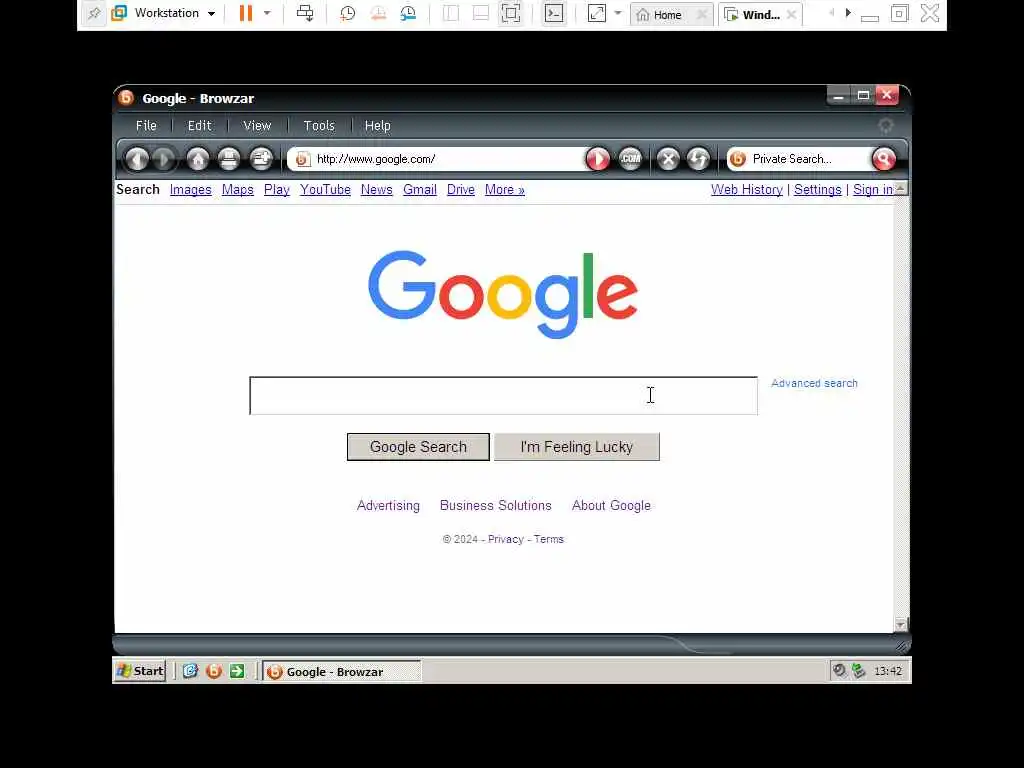Viewport: 1024px width, 768px height.
Task: Click the Google Search button
Action: [x=418, y=447]
